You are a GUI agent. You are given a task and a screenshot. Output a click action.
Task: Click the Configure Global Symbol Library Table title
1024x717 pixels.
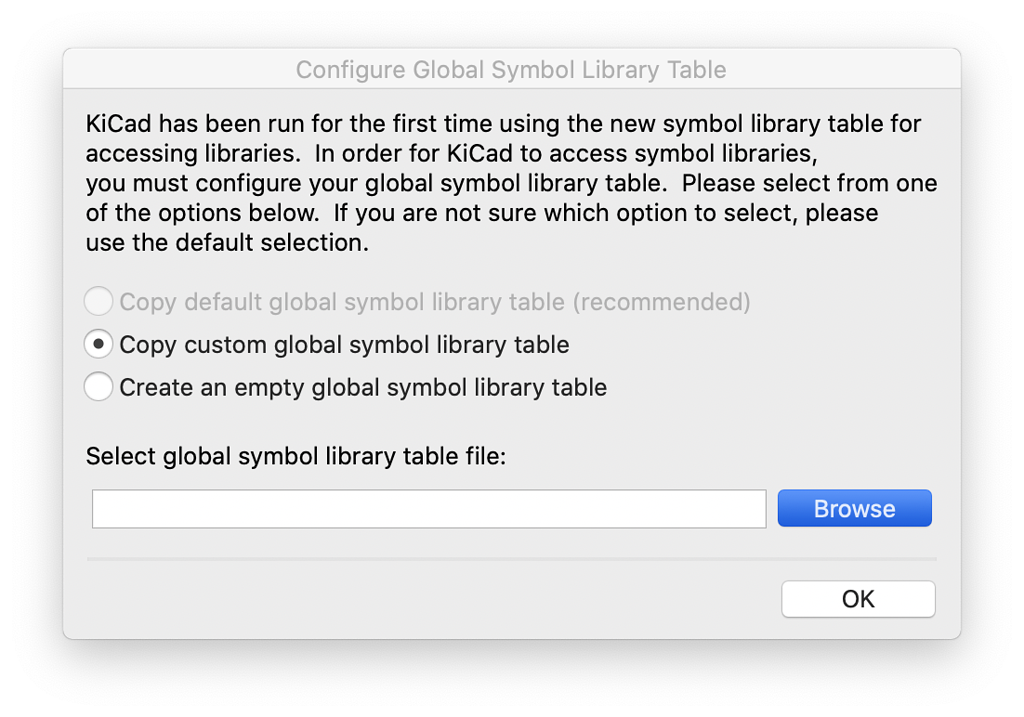511,69
